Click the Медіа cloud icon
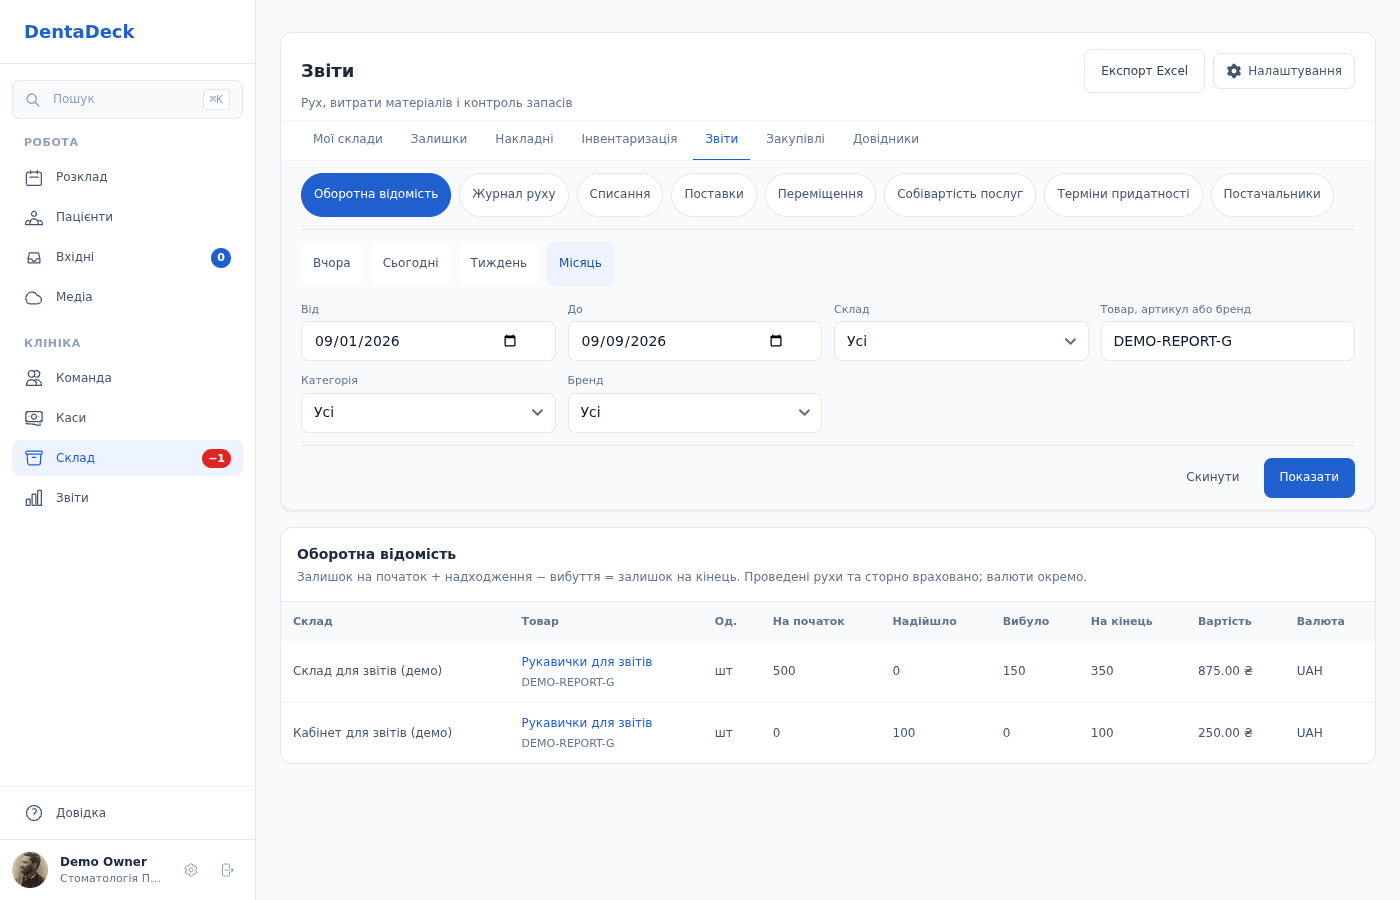Viewport: 1400px width, 900px height. (x=34, y=297)
